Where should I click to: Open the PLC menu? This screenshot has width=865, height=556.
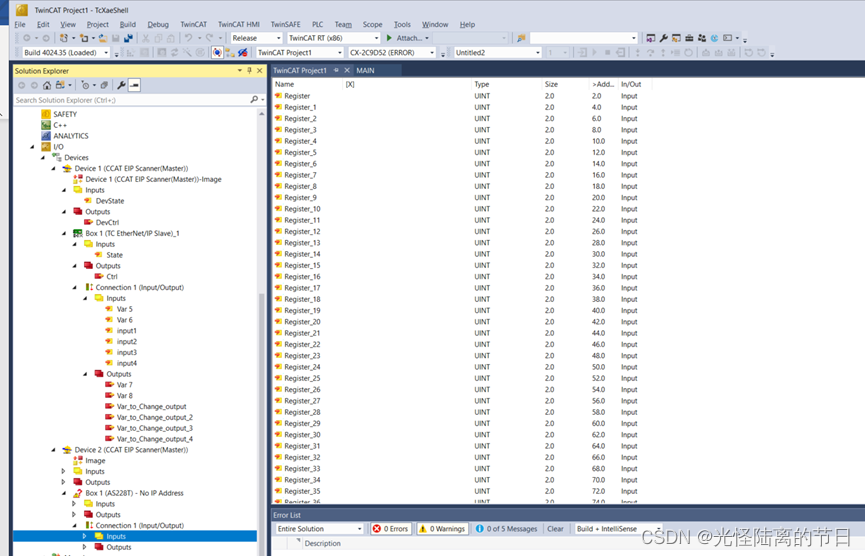[318, 24]
